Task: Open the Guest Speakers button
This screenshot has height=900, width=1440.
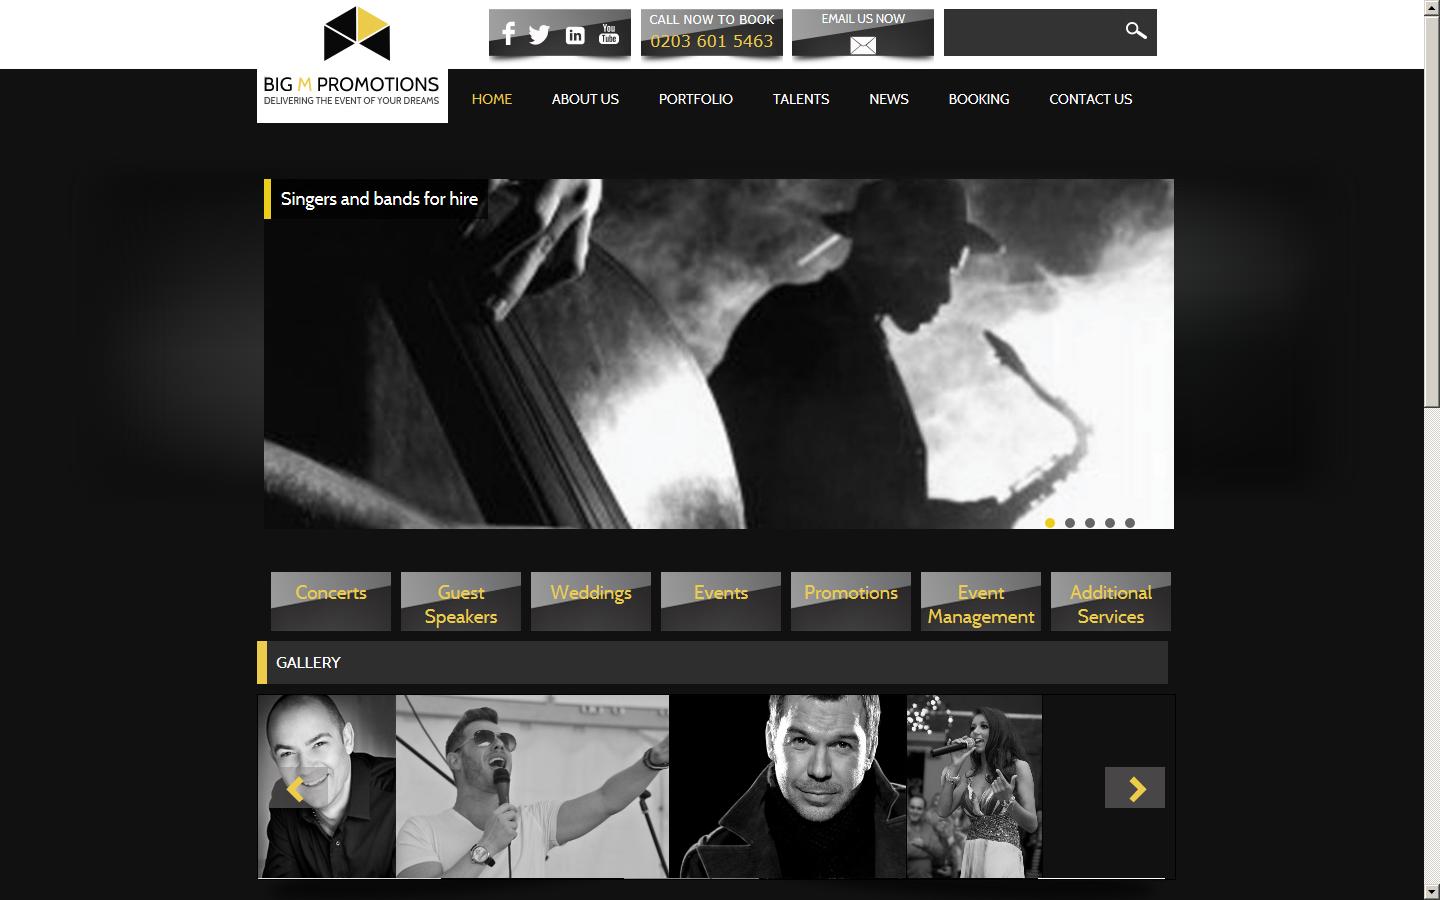Action: click(461, 601)
